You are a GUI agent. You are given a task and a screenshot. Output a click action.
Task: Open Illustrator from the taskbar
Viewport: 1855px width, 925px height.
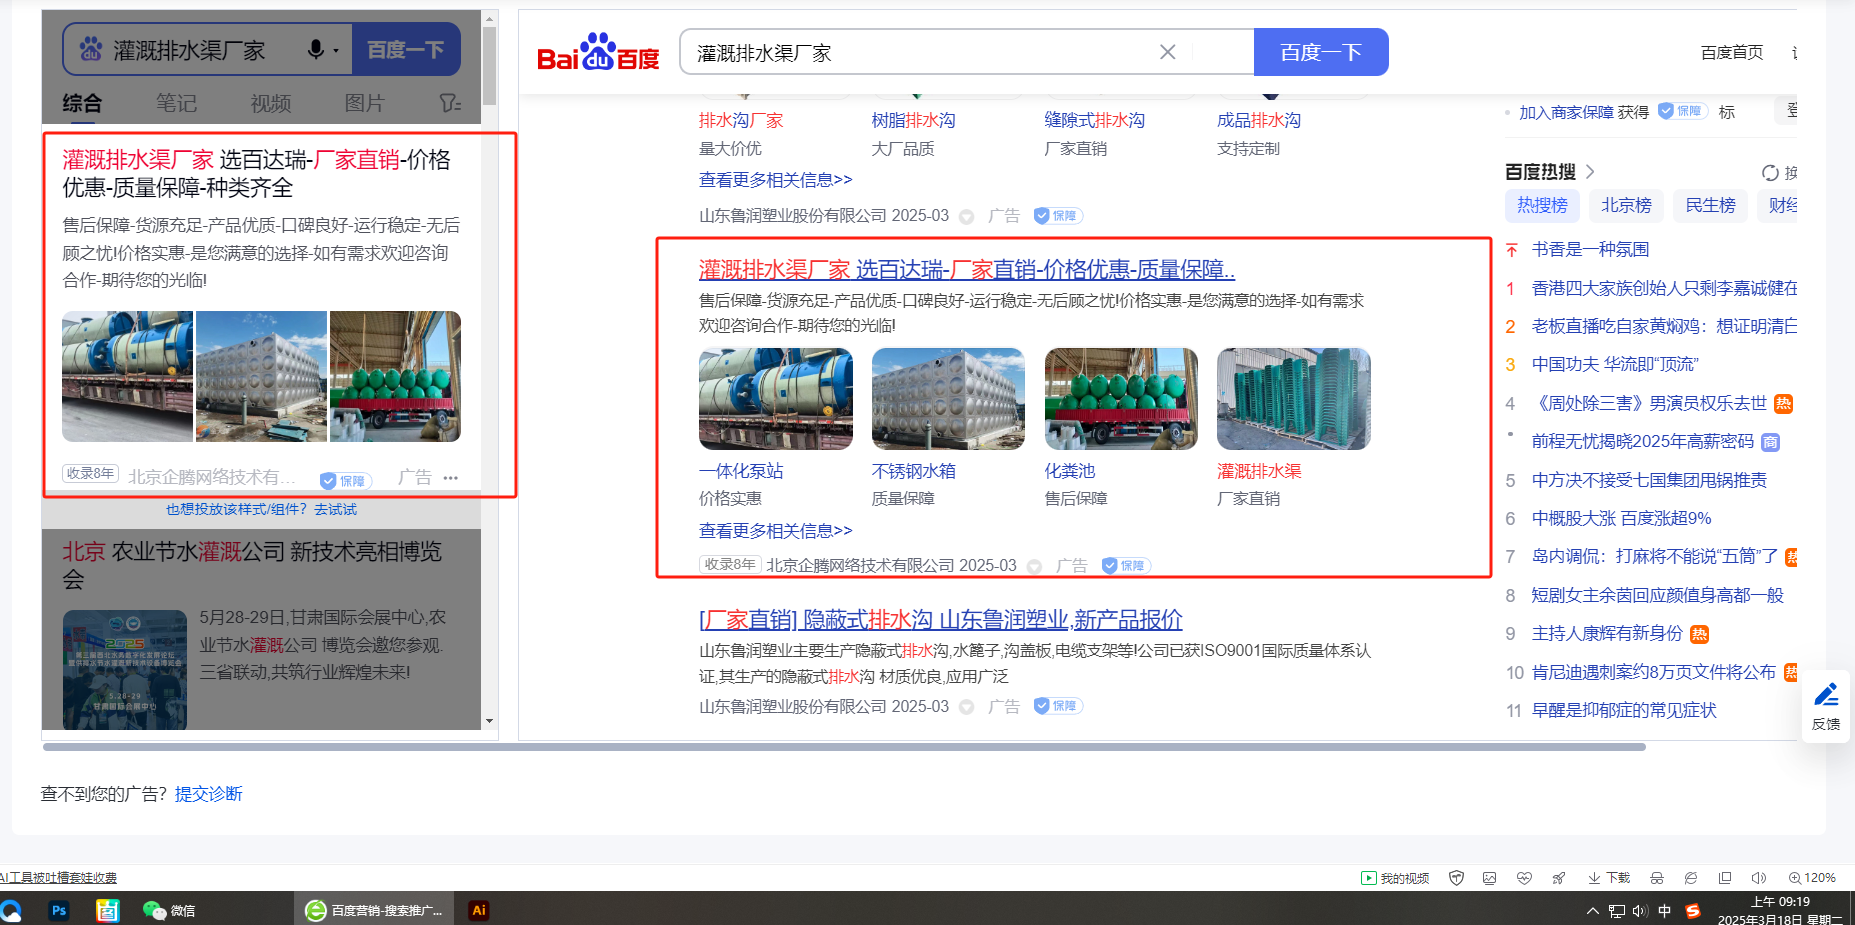[479, 910]
